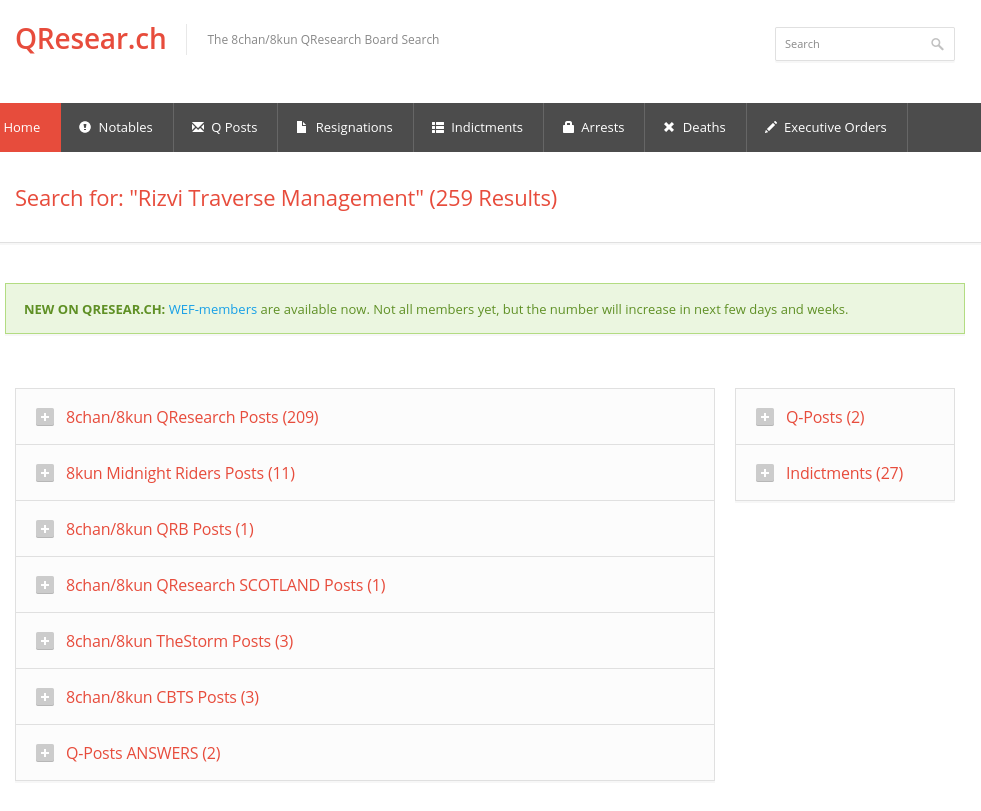
Task: Expand QResearch SCOTLAND Posts plus icon
Action: coord(45,585)
